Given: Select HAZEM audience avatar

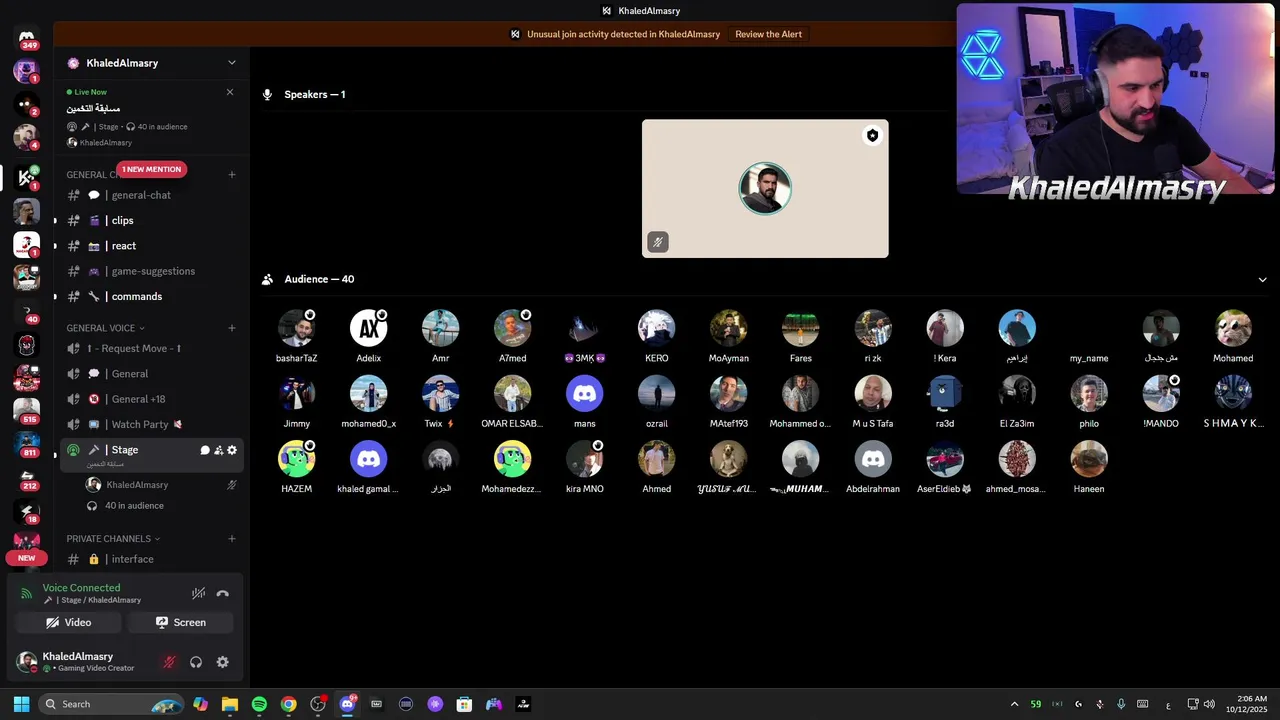Looking at the screenshot, I should pos(297,459).
